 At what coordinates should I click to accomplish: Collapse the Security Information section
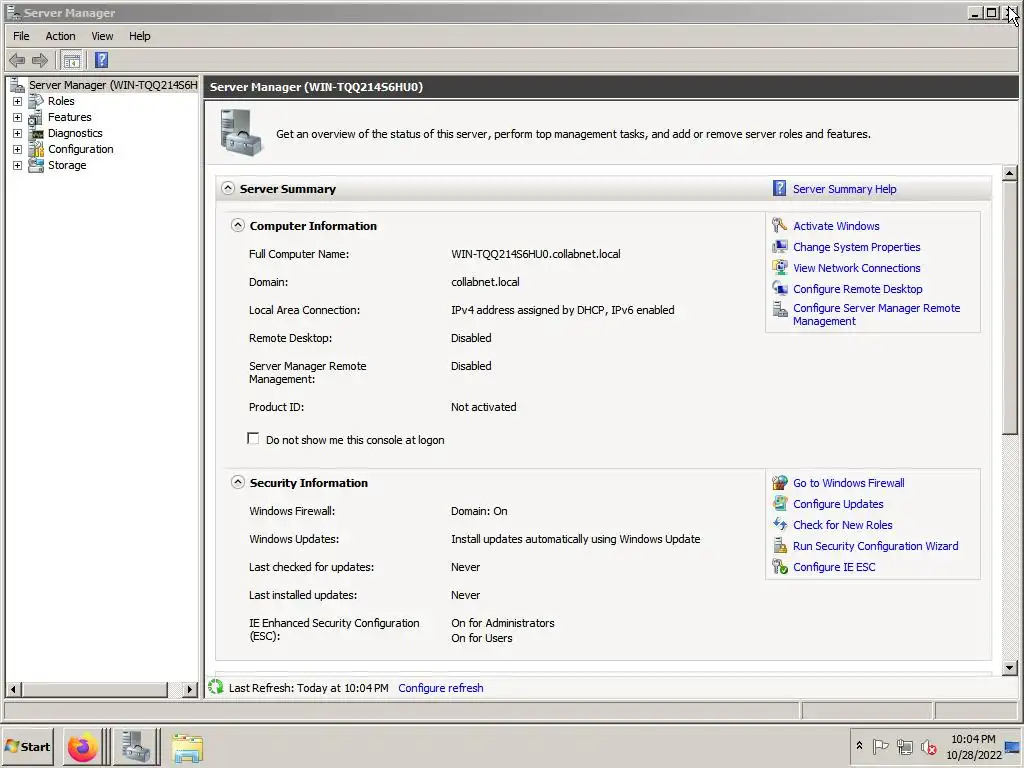pyautogui.click(x=238, y=483)
